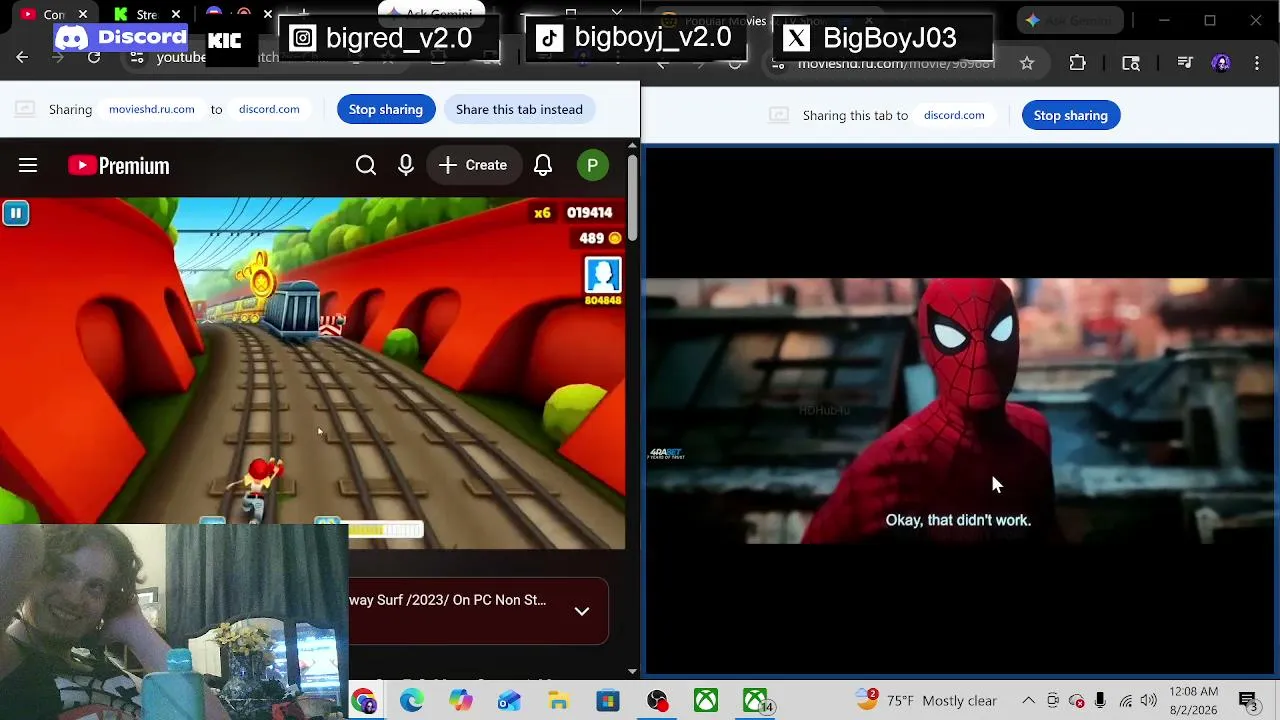Open the Chrome profile avatar in right window

(1221, 63)
